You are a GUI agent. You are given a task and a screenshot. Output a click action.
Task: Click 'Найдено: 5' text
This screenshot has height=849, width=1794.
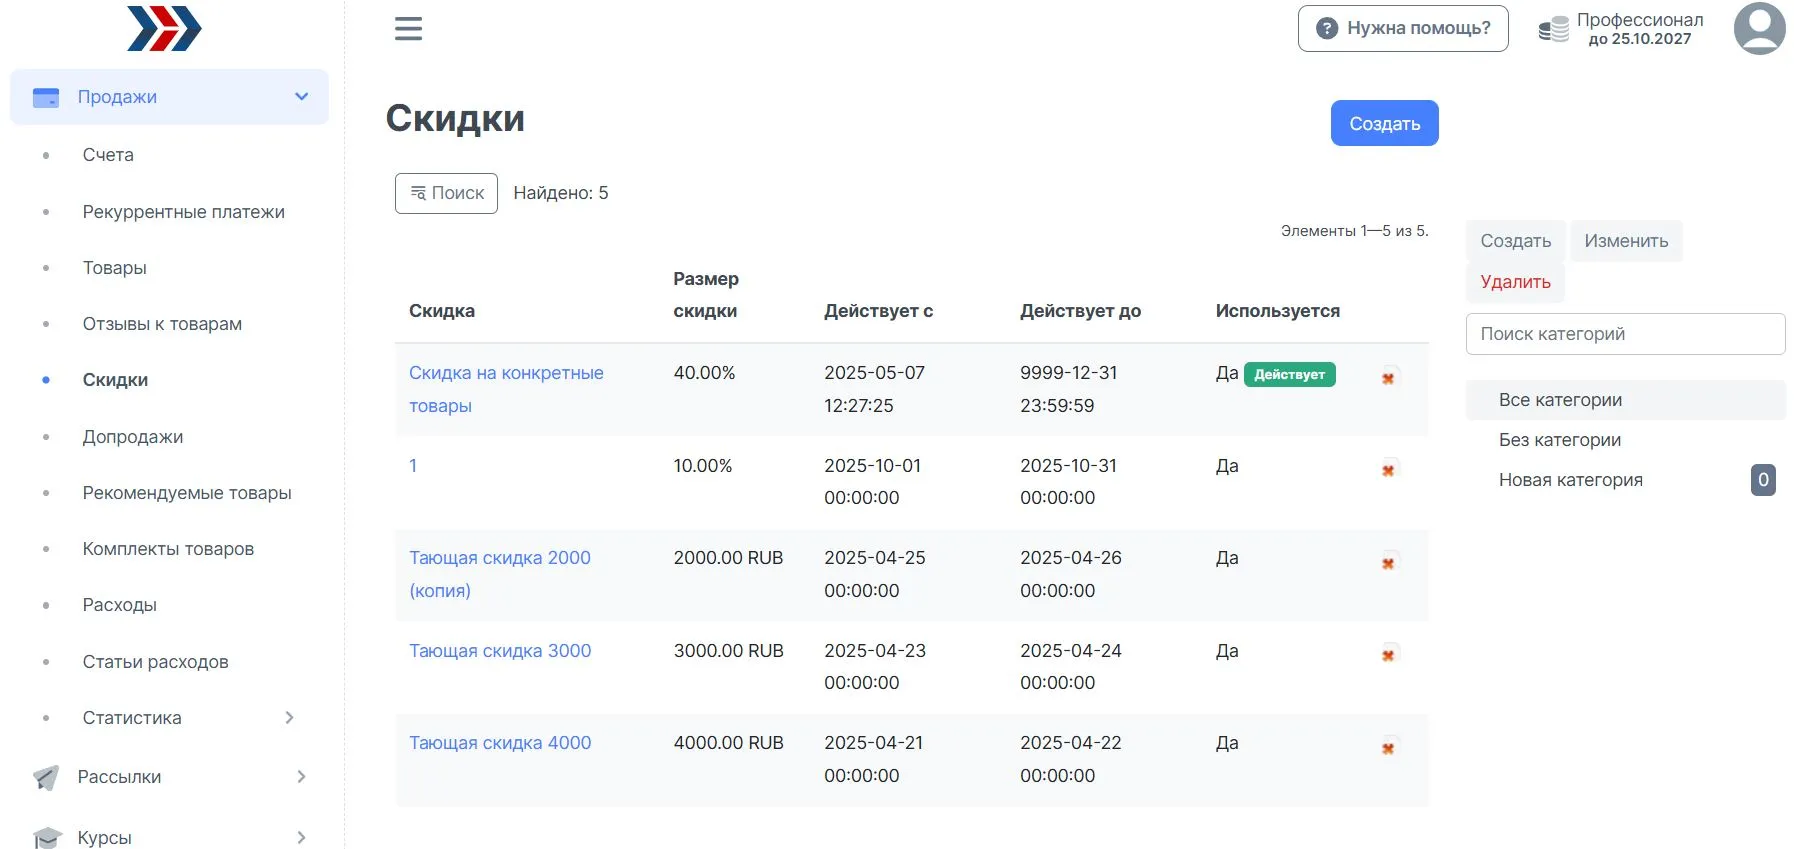point(561,193)
